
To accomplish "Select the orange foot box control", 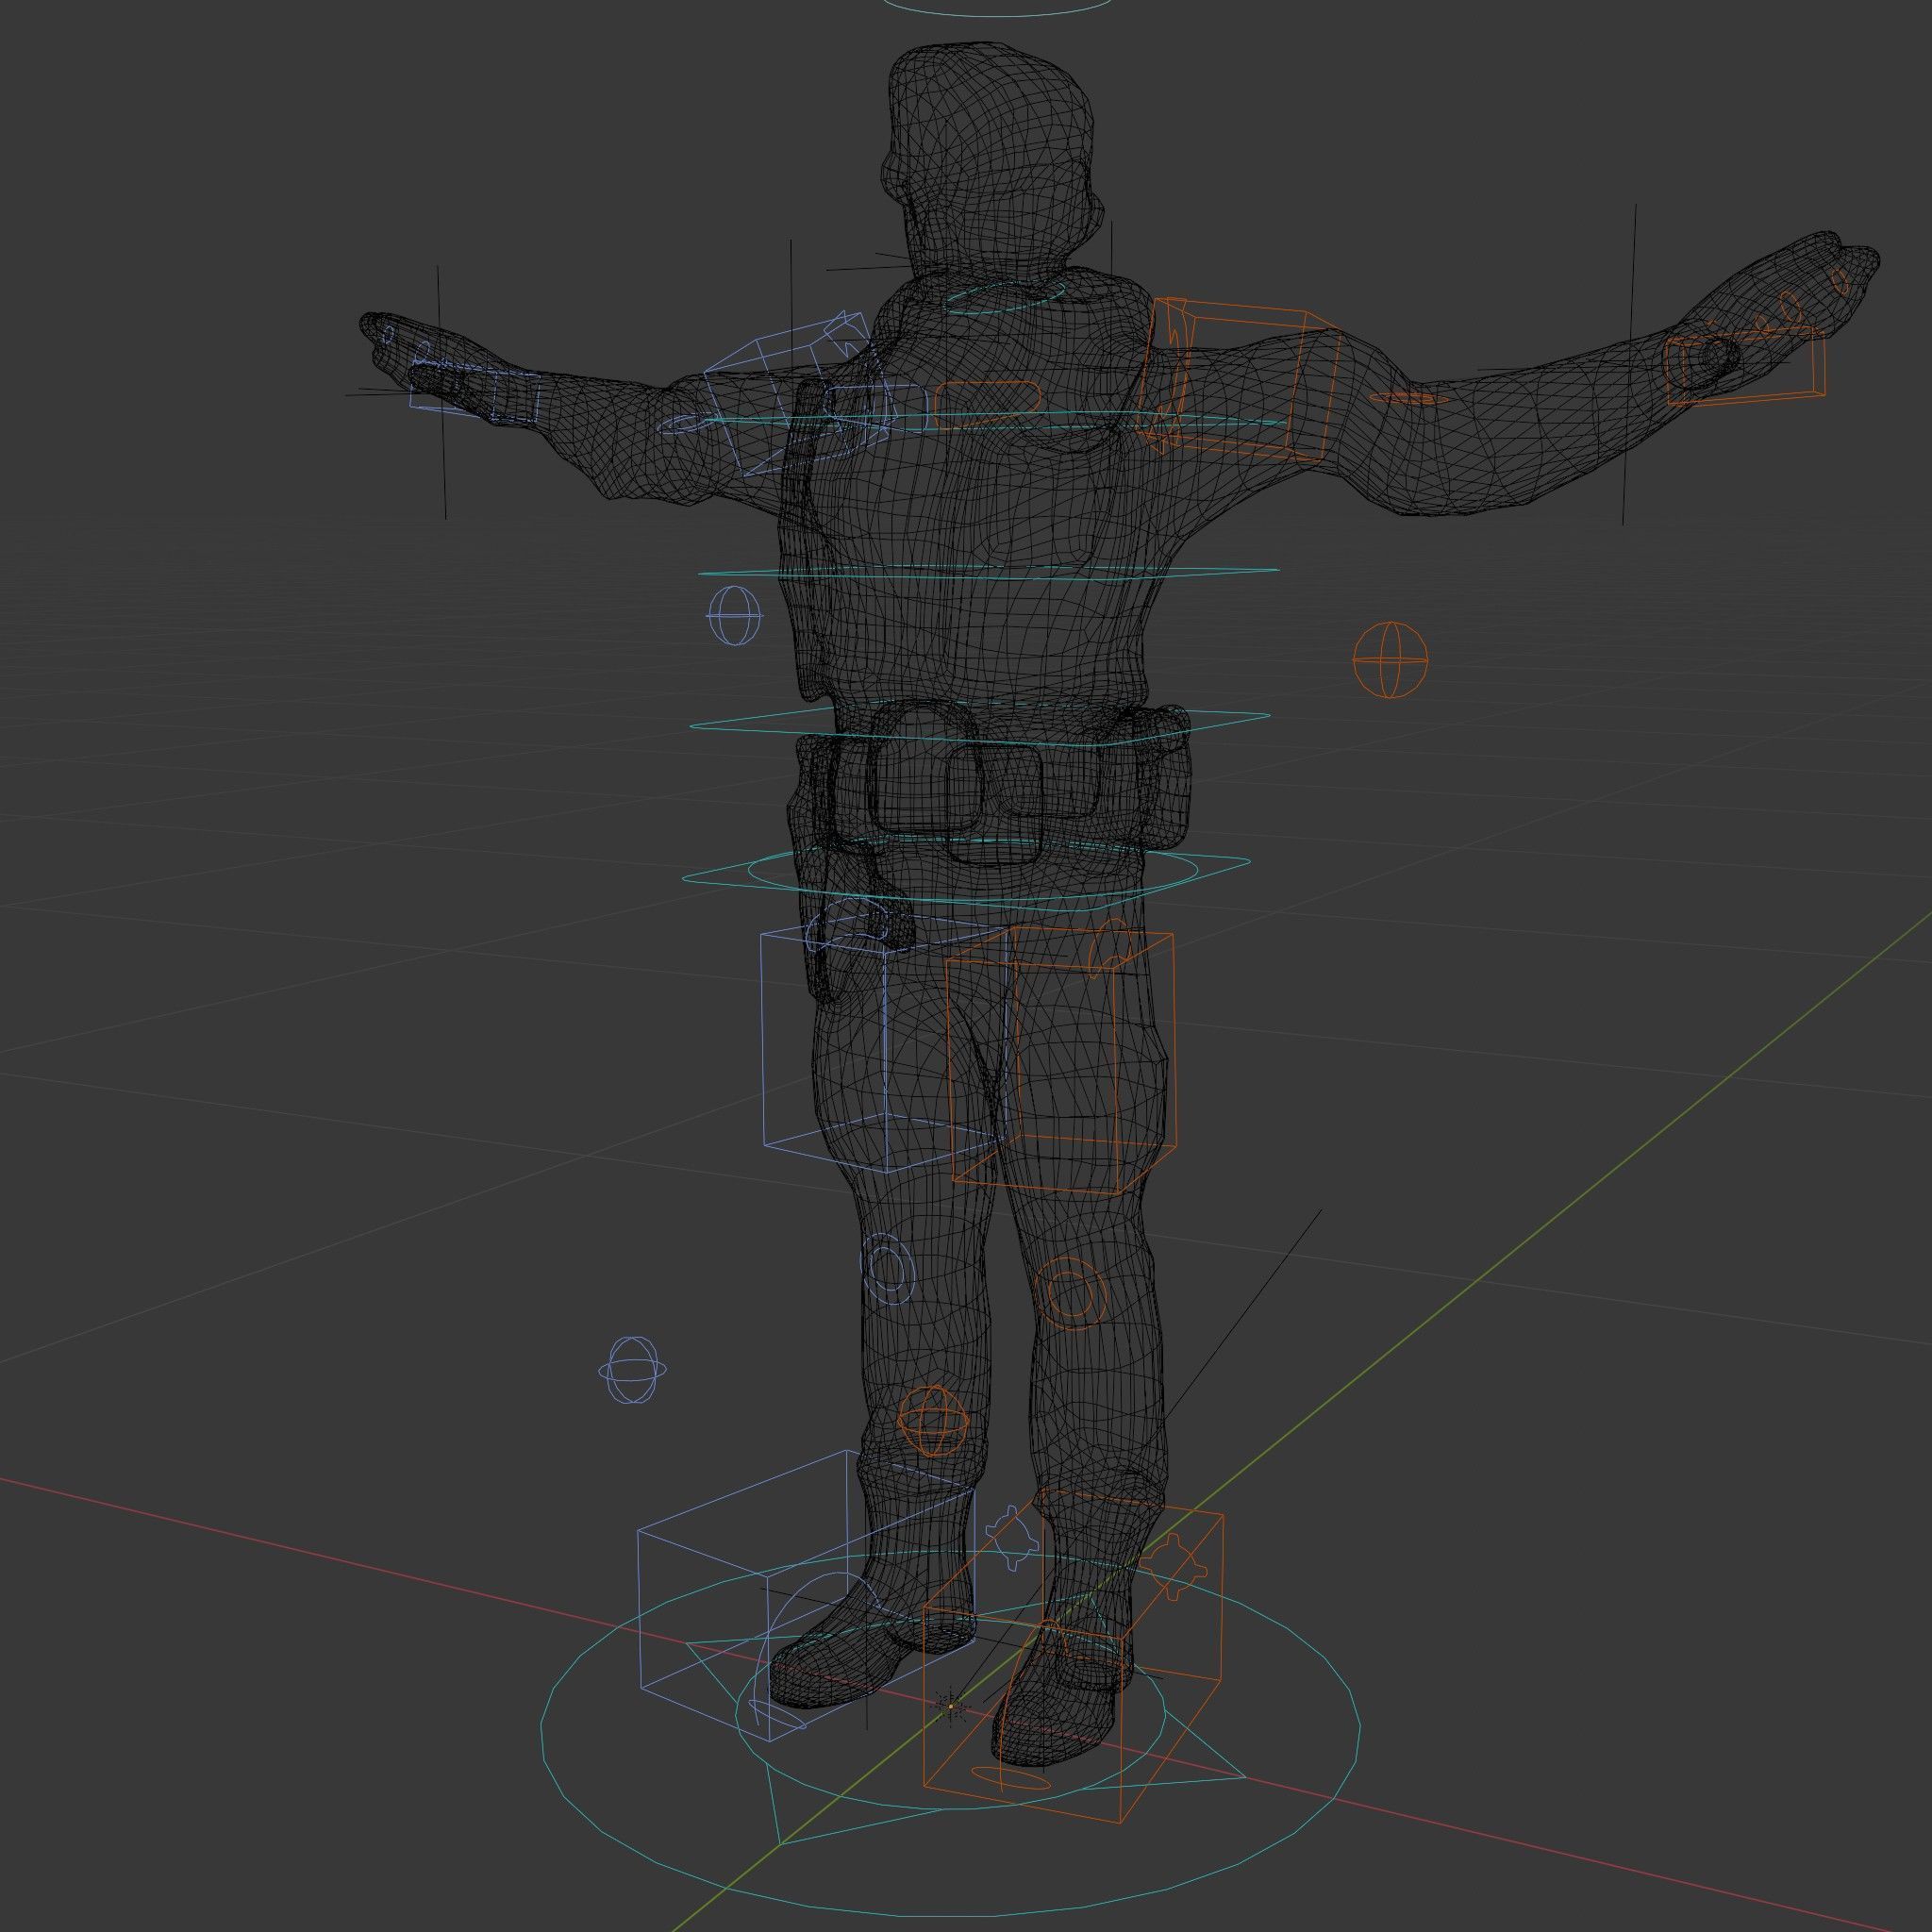I will 1073,1654.
